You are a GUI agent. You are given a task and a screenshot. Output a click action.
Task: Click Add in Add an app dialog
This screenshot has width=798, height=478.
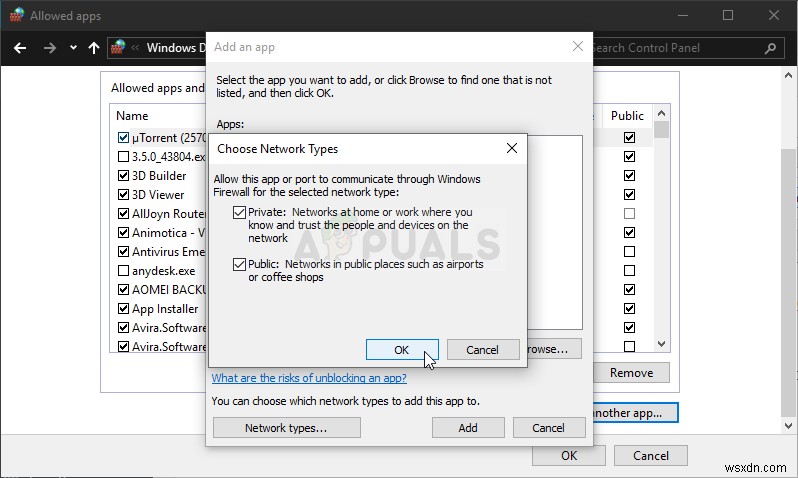(x=468, y=428)
